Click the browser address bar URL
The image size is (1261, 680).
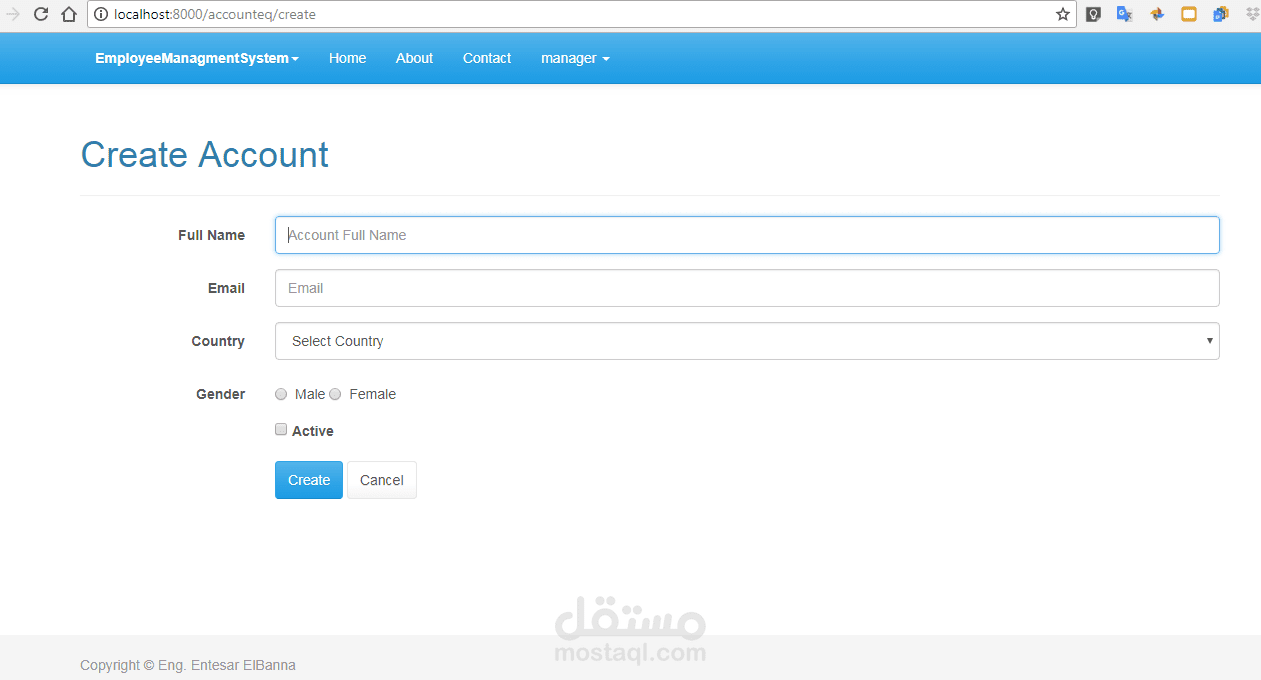coord(215,14)
